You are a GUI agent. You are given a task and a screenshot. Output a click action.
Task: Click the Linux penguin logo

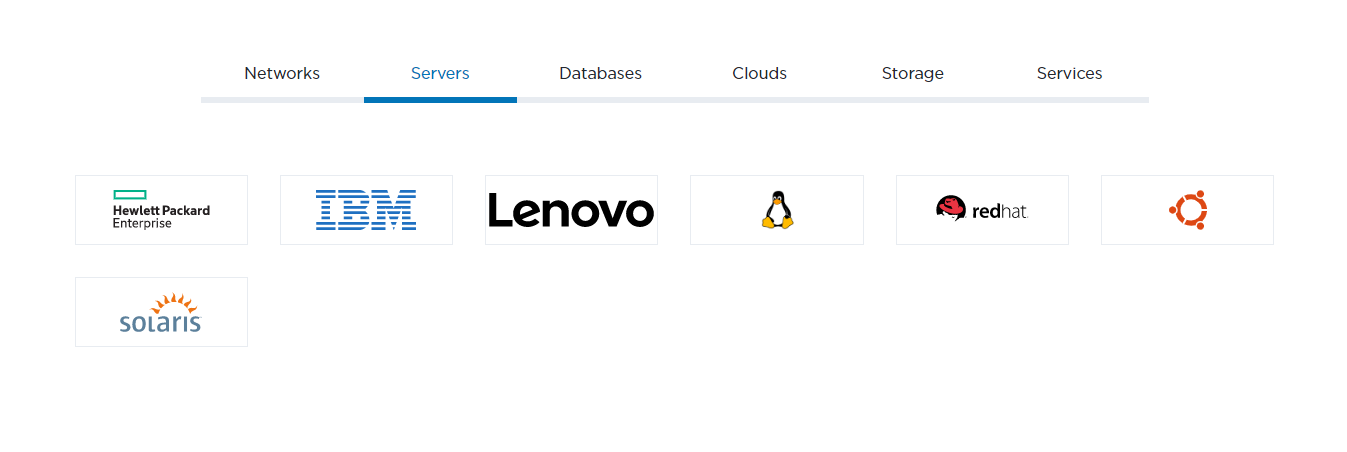(x=777, y=210)
